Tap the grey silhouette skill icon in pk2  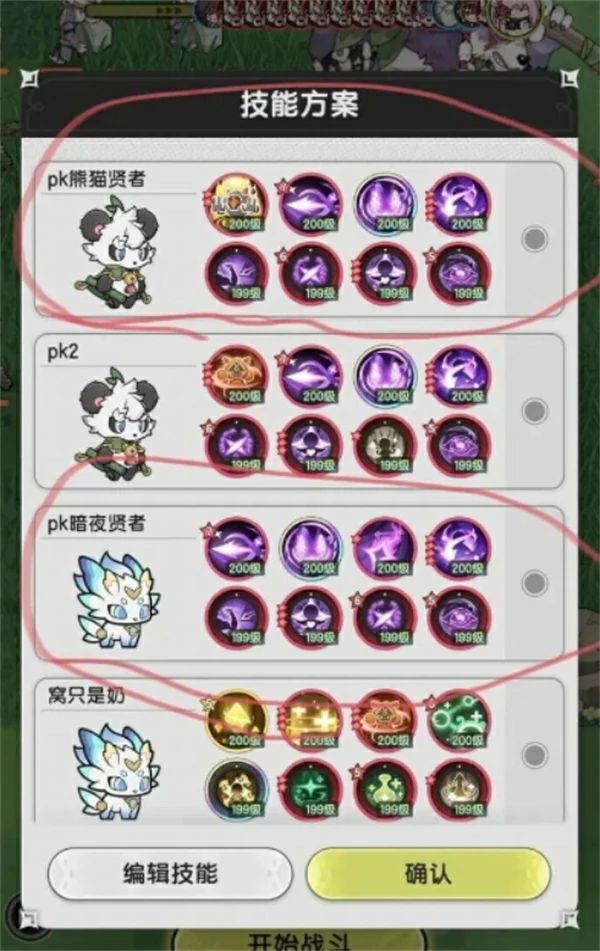coord(385,446)
